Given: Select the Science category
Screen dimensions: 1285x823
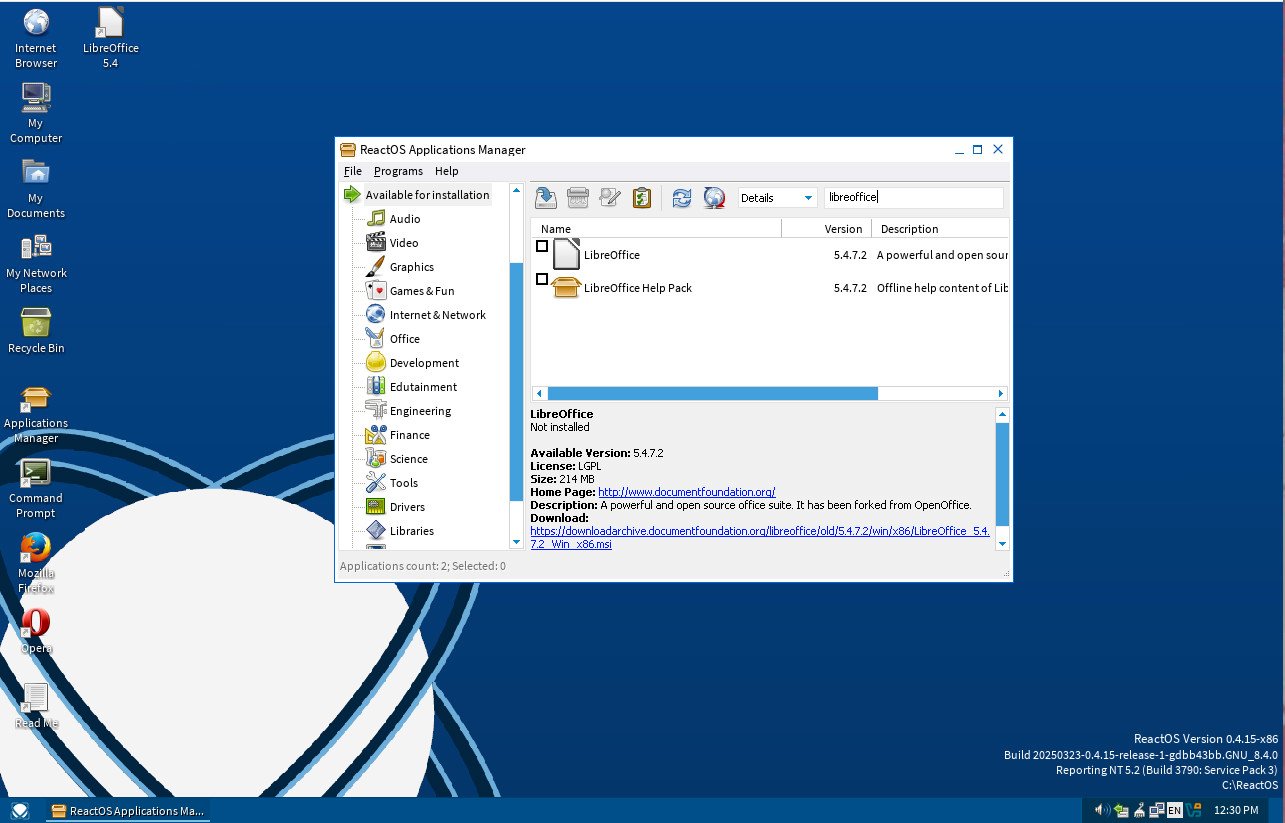Looking at the screenshot, I should point(397,459).
